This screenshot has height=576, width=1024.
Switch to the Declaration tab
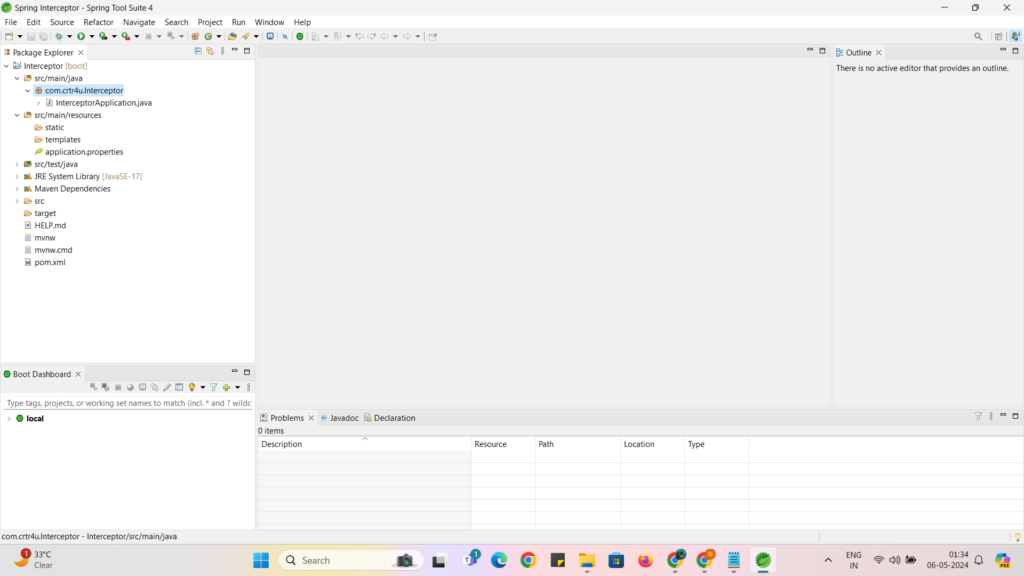(390, 418)
